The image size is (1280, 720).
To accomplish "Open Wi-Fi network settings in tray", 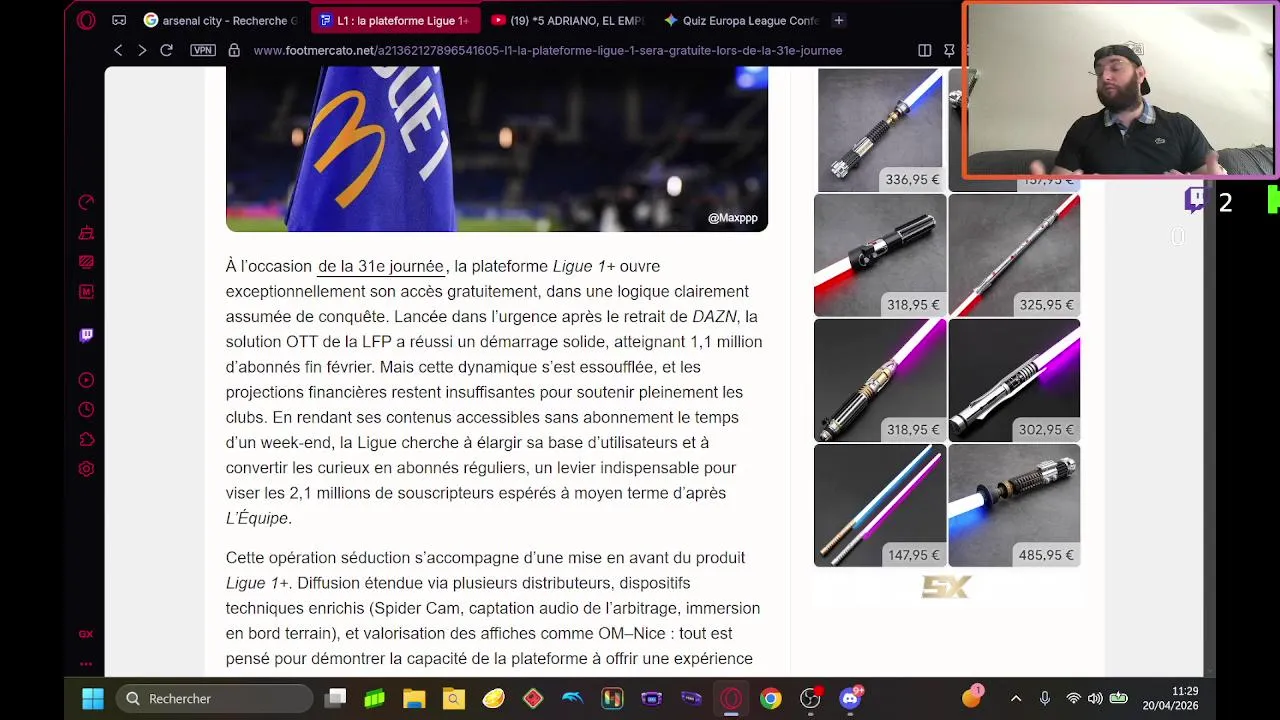I will 1073,698.
